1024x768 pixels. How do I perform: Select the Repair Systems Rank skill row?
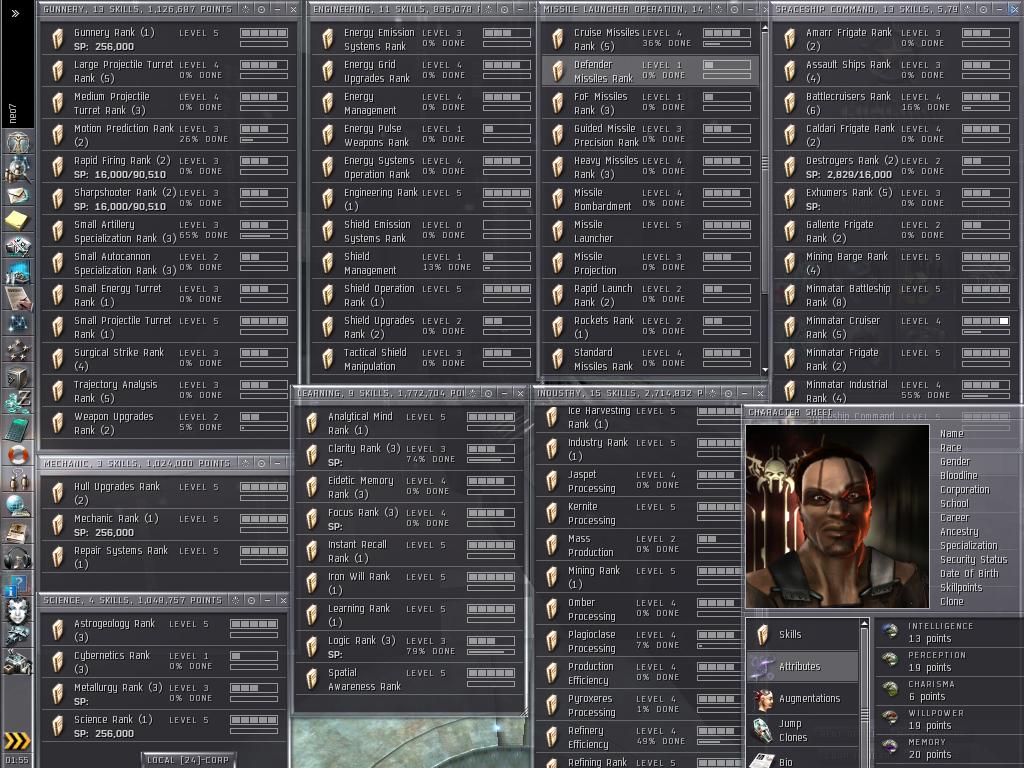tap(167, 556)
